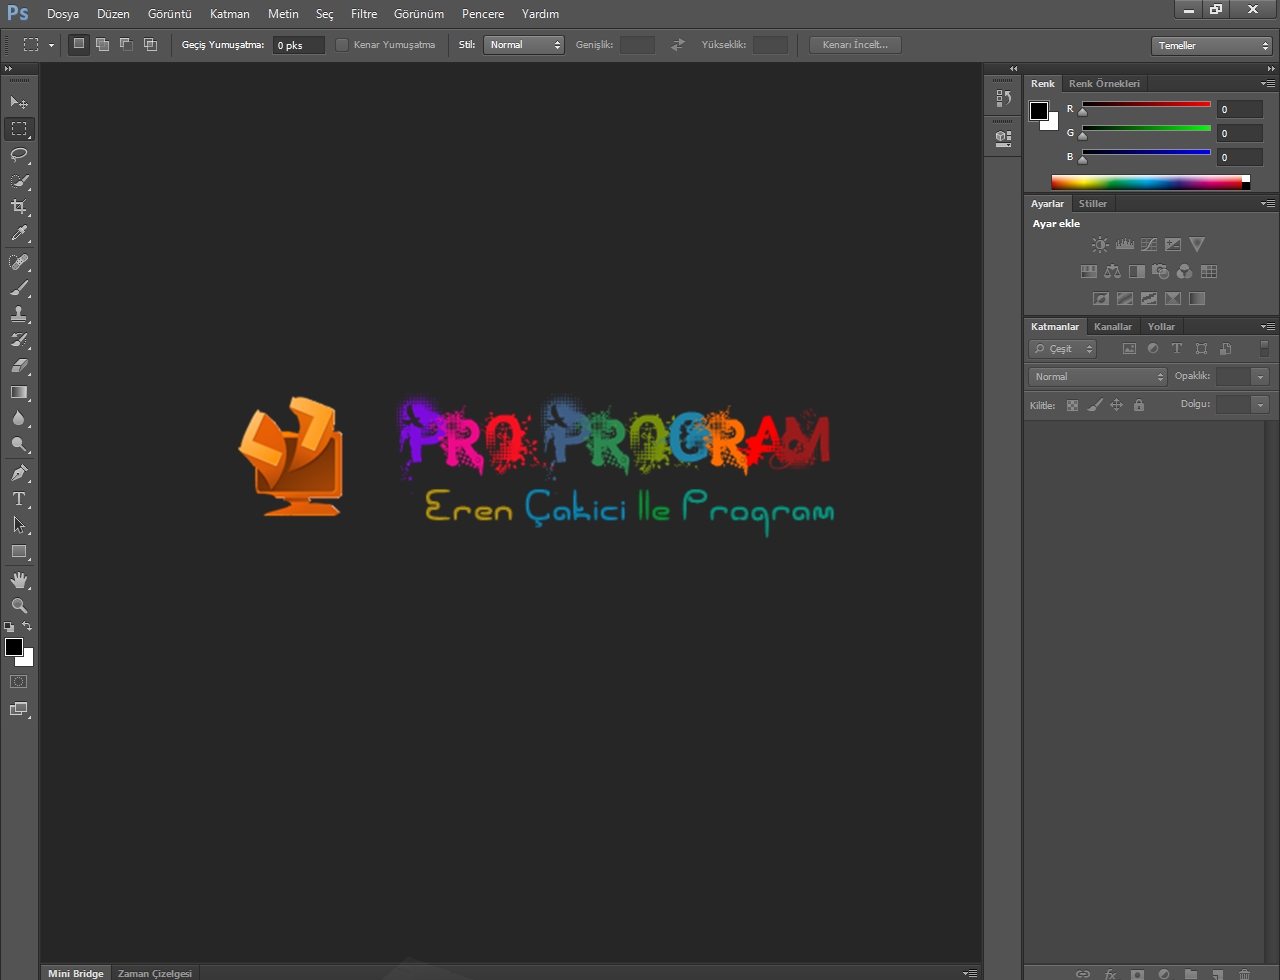1280x980 pixels.
Task: Open the layer blend mode dropdown
Action: tap(1098, 377)
